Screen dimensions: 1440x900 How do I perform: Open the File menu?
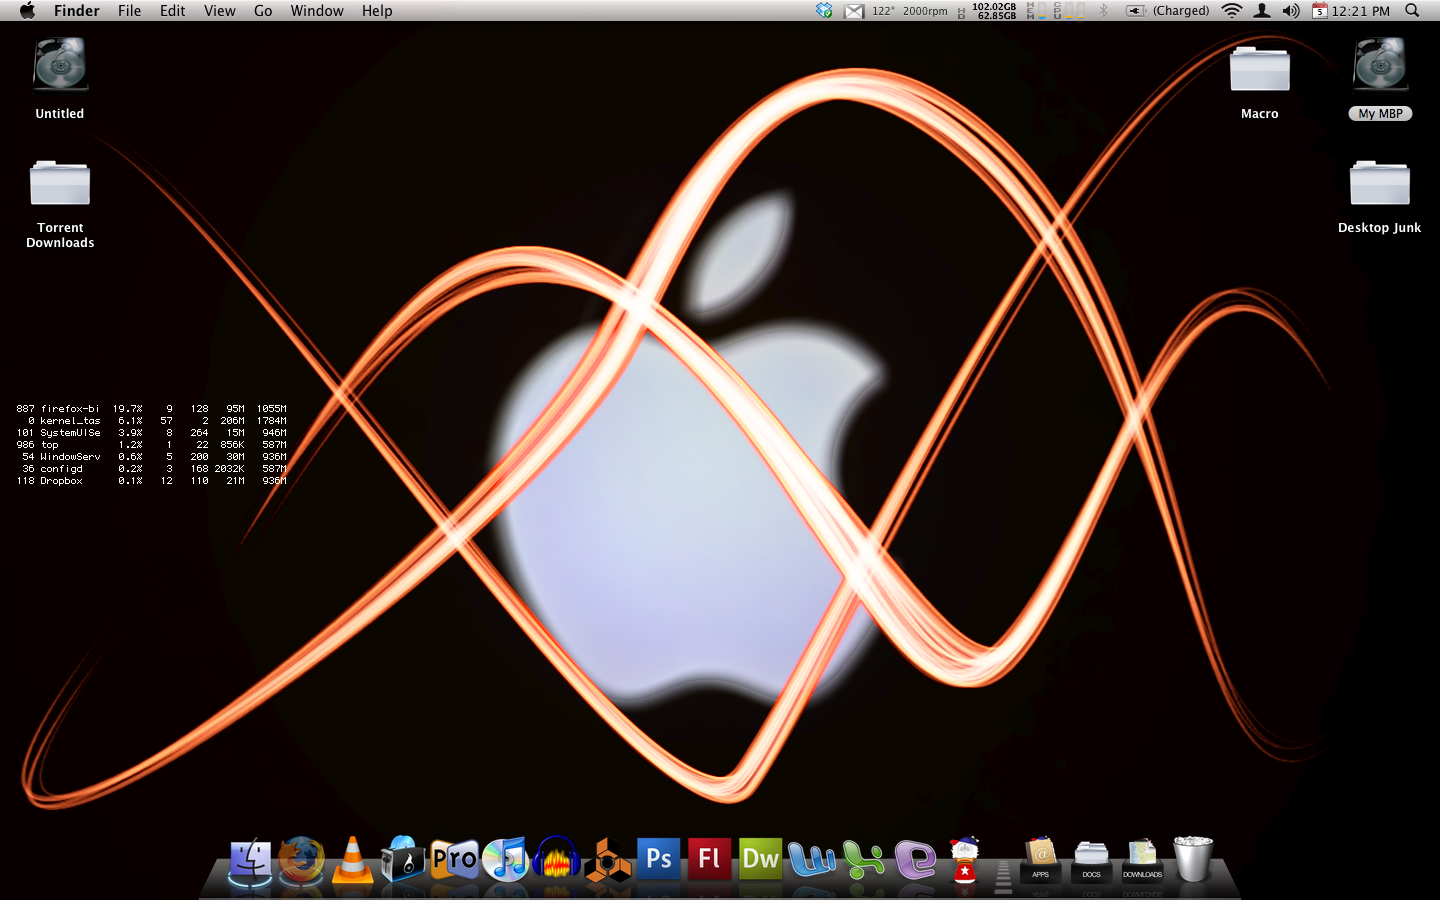[129, 11]
